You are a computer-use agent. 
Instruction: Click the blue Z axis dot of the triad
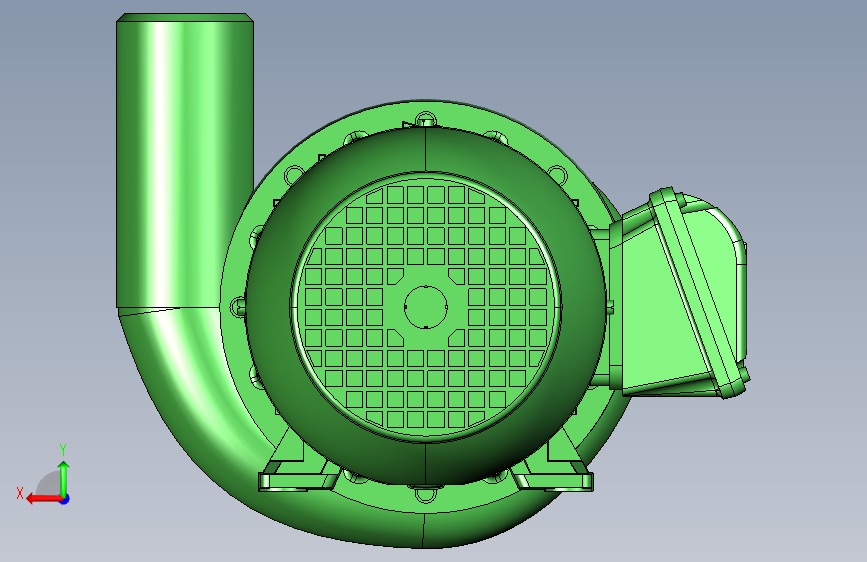click(x=65, y=499)
